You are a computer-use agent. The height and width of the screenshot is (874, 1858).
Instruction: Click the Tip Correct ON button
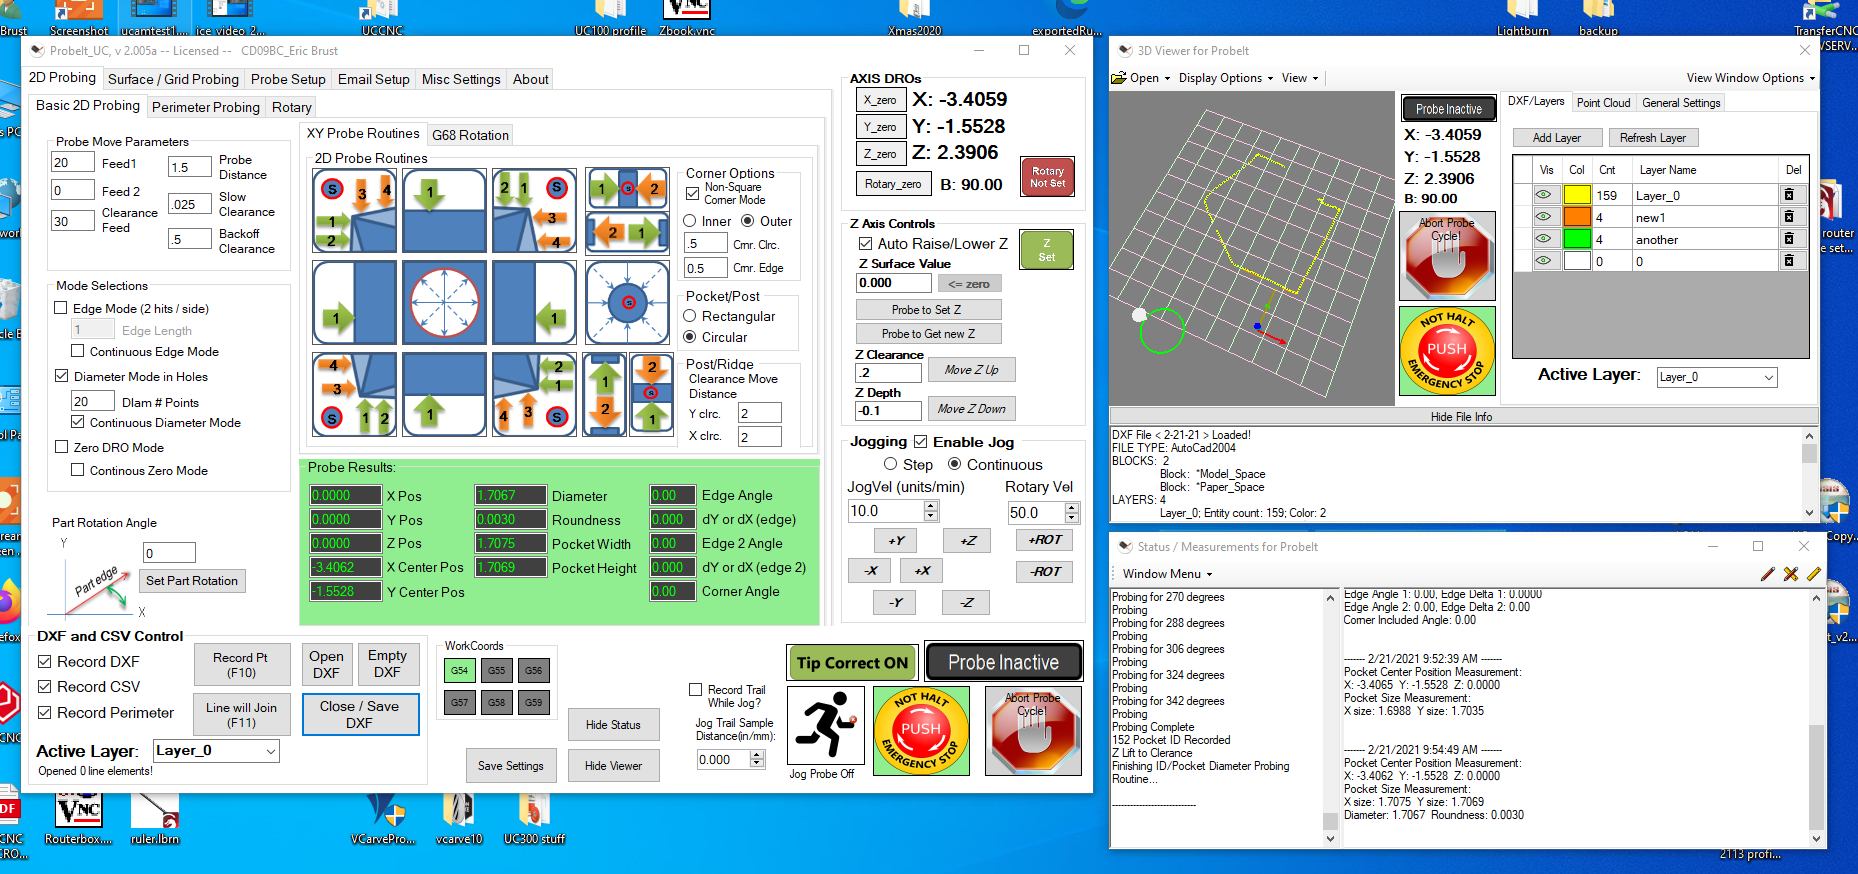click(852, 662)
